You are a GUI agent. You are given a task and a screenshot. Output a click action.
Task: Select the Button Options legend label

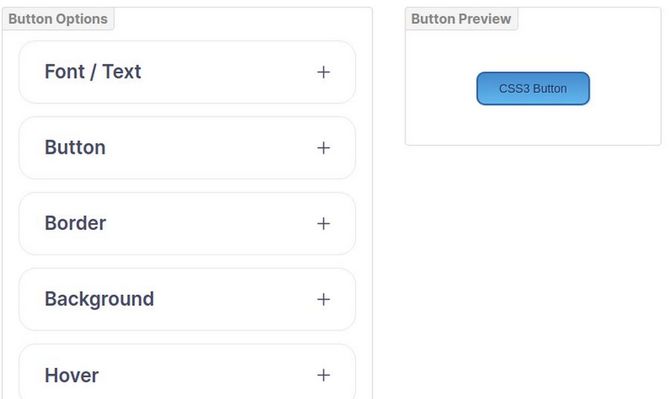point(58,19)
